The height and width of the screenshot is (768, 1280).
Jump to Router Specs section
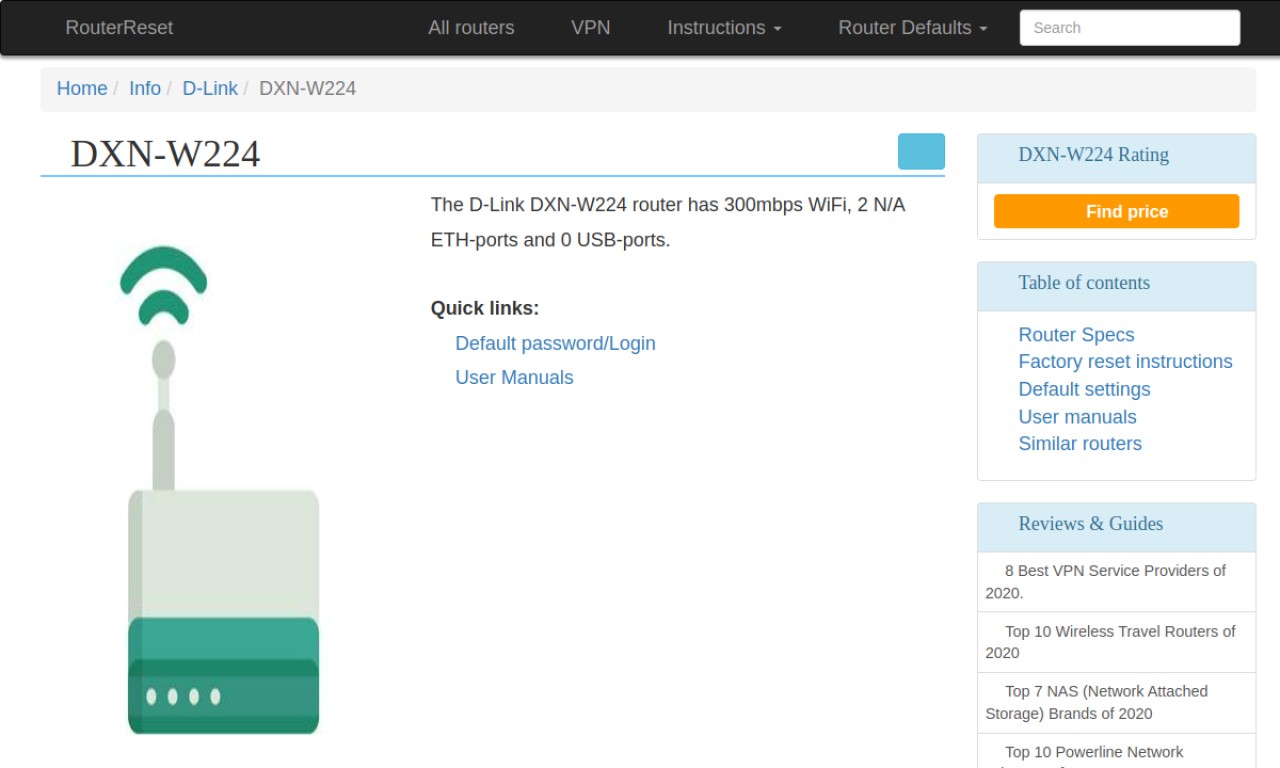(1076, 335)
